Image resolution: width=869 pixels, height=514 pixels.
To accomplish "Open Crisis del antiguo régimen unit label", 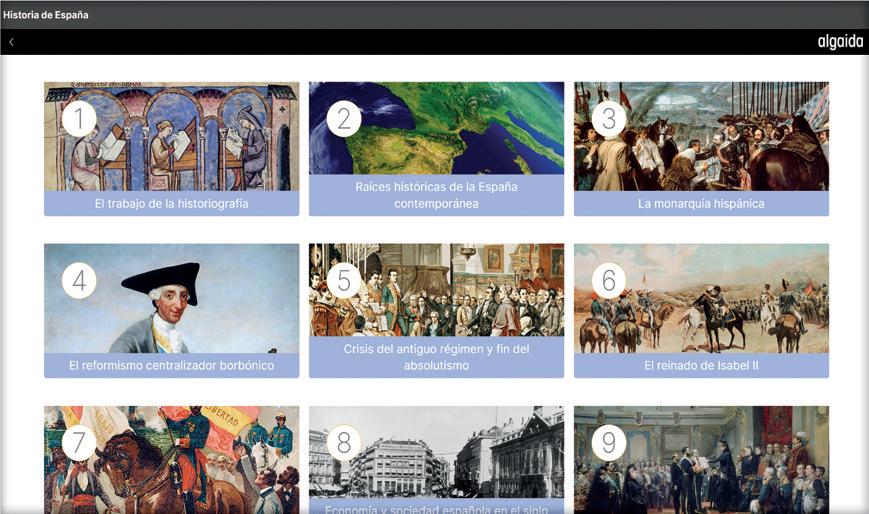I will click(x=436, y=357).
